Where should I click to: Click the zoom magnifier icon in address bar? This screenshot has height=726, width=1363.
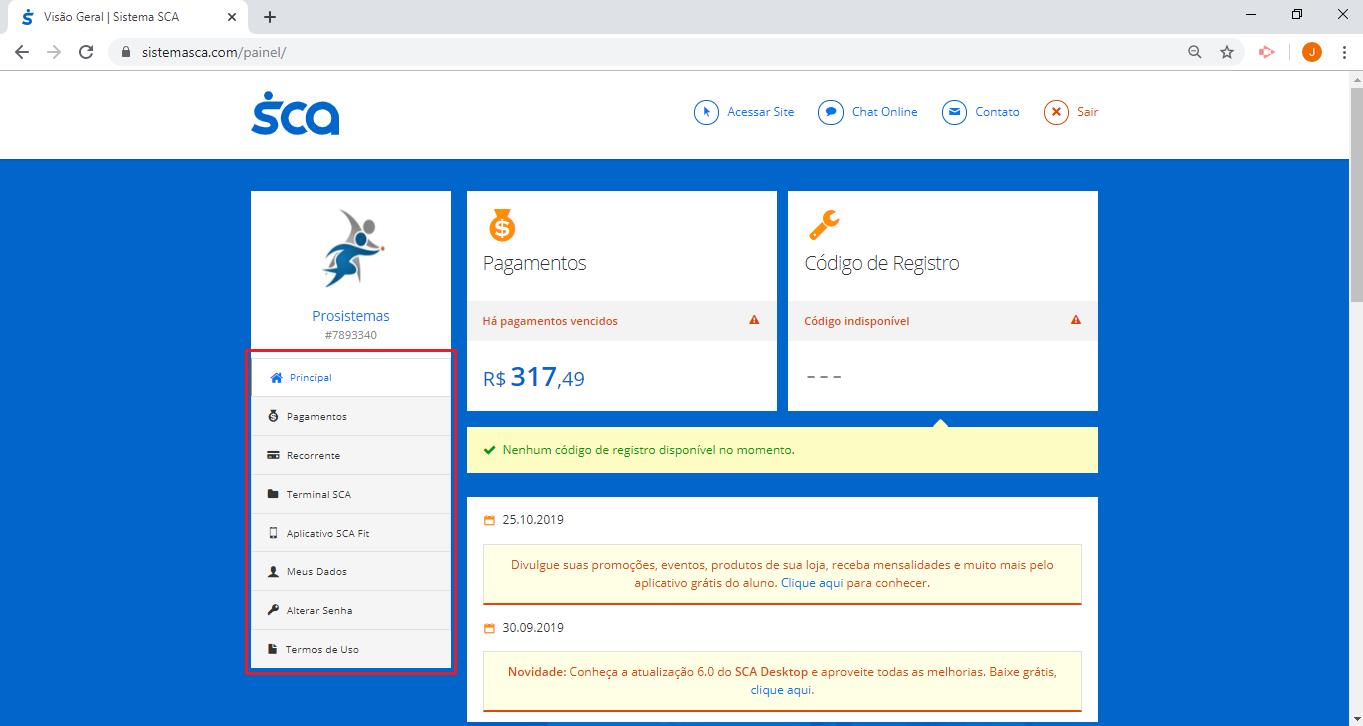[1194, 52]
